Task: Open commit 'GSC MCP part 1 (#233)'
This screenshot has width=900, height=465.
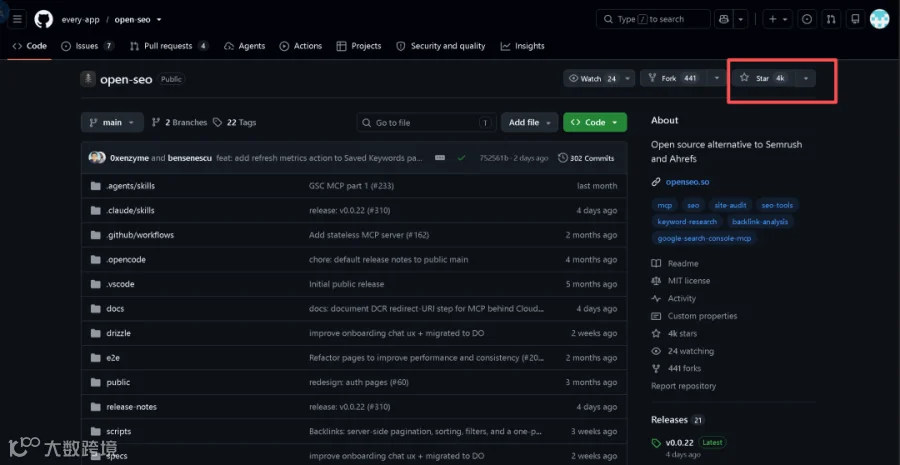Action: pyautogui.click(x=351, y=186)
